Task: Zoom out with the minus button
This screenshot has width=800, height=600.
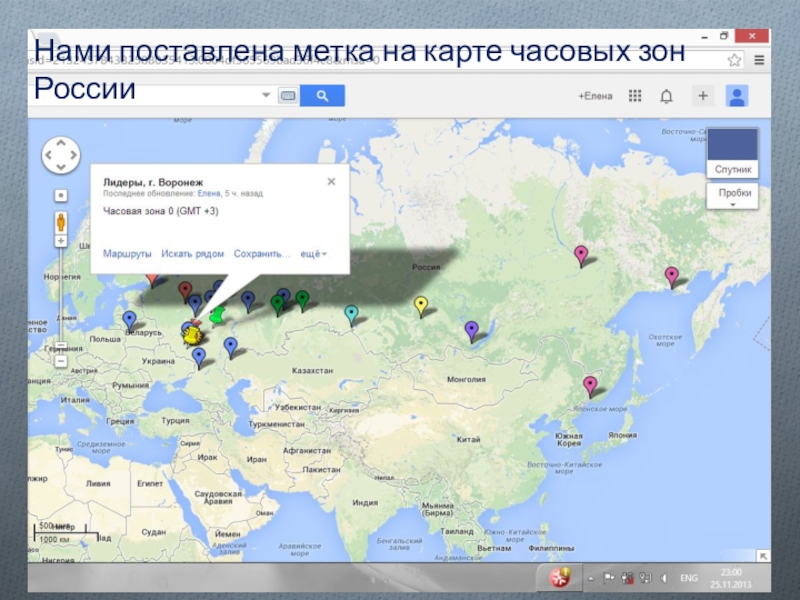Action: point(61,361)
